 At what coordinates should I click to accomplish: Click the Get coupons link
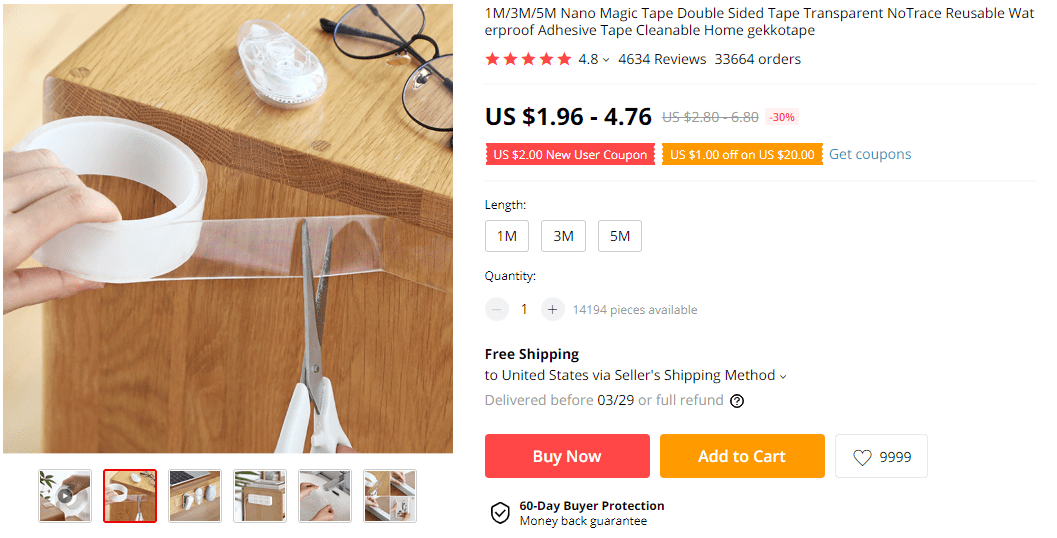point(870,154)
